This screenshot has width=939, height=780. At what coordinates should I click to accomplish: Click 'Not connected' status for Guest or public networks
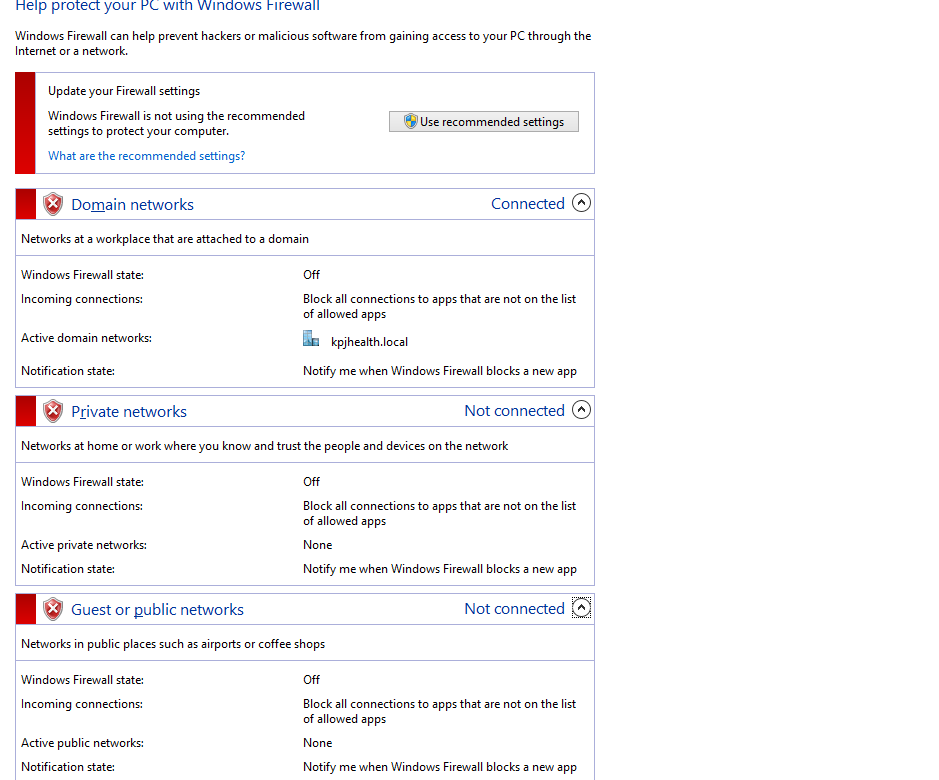coord(514,609)
